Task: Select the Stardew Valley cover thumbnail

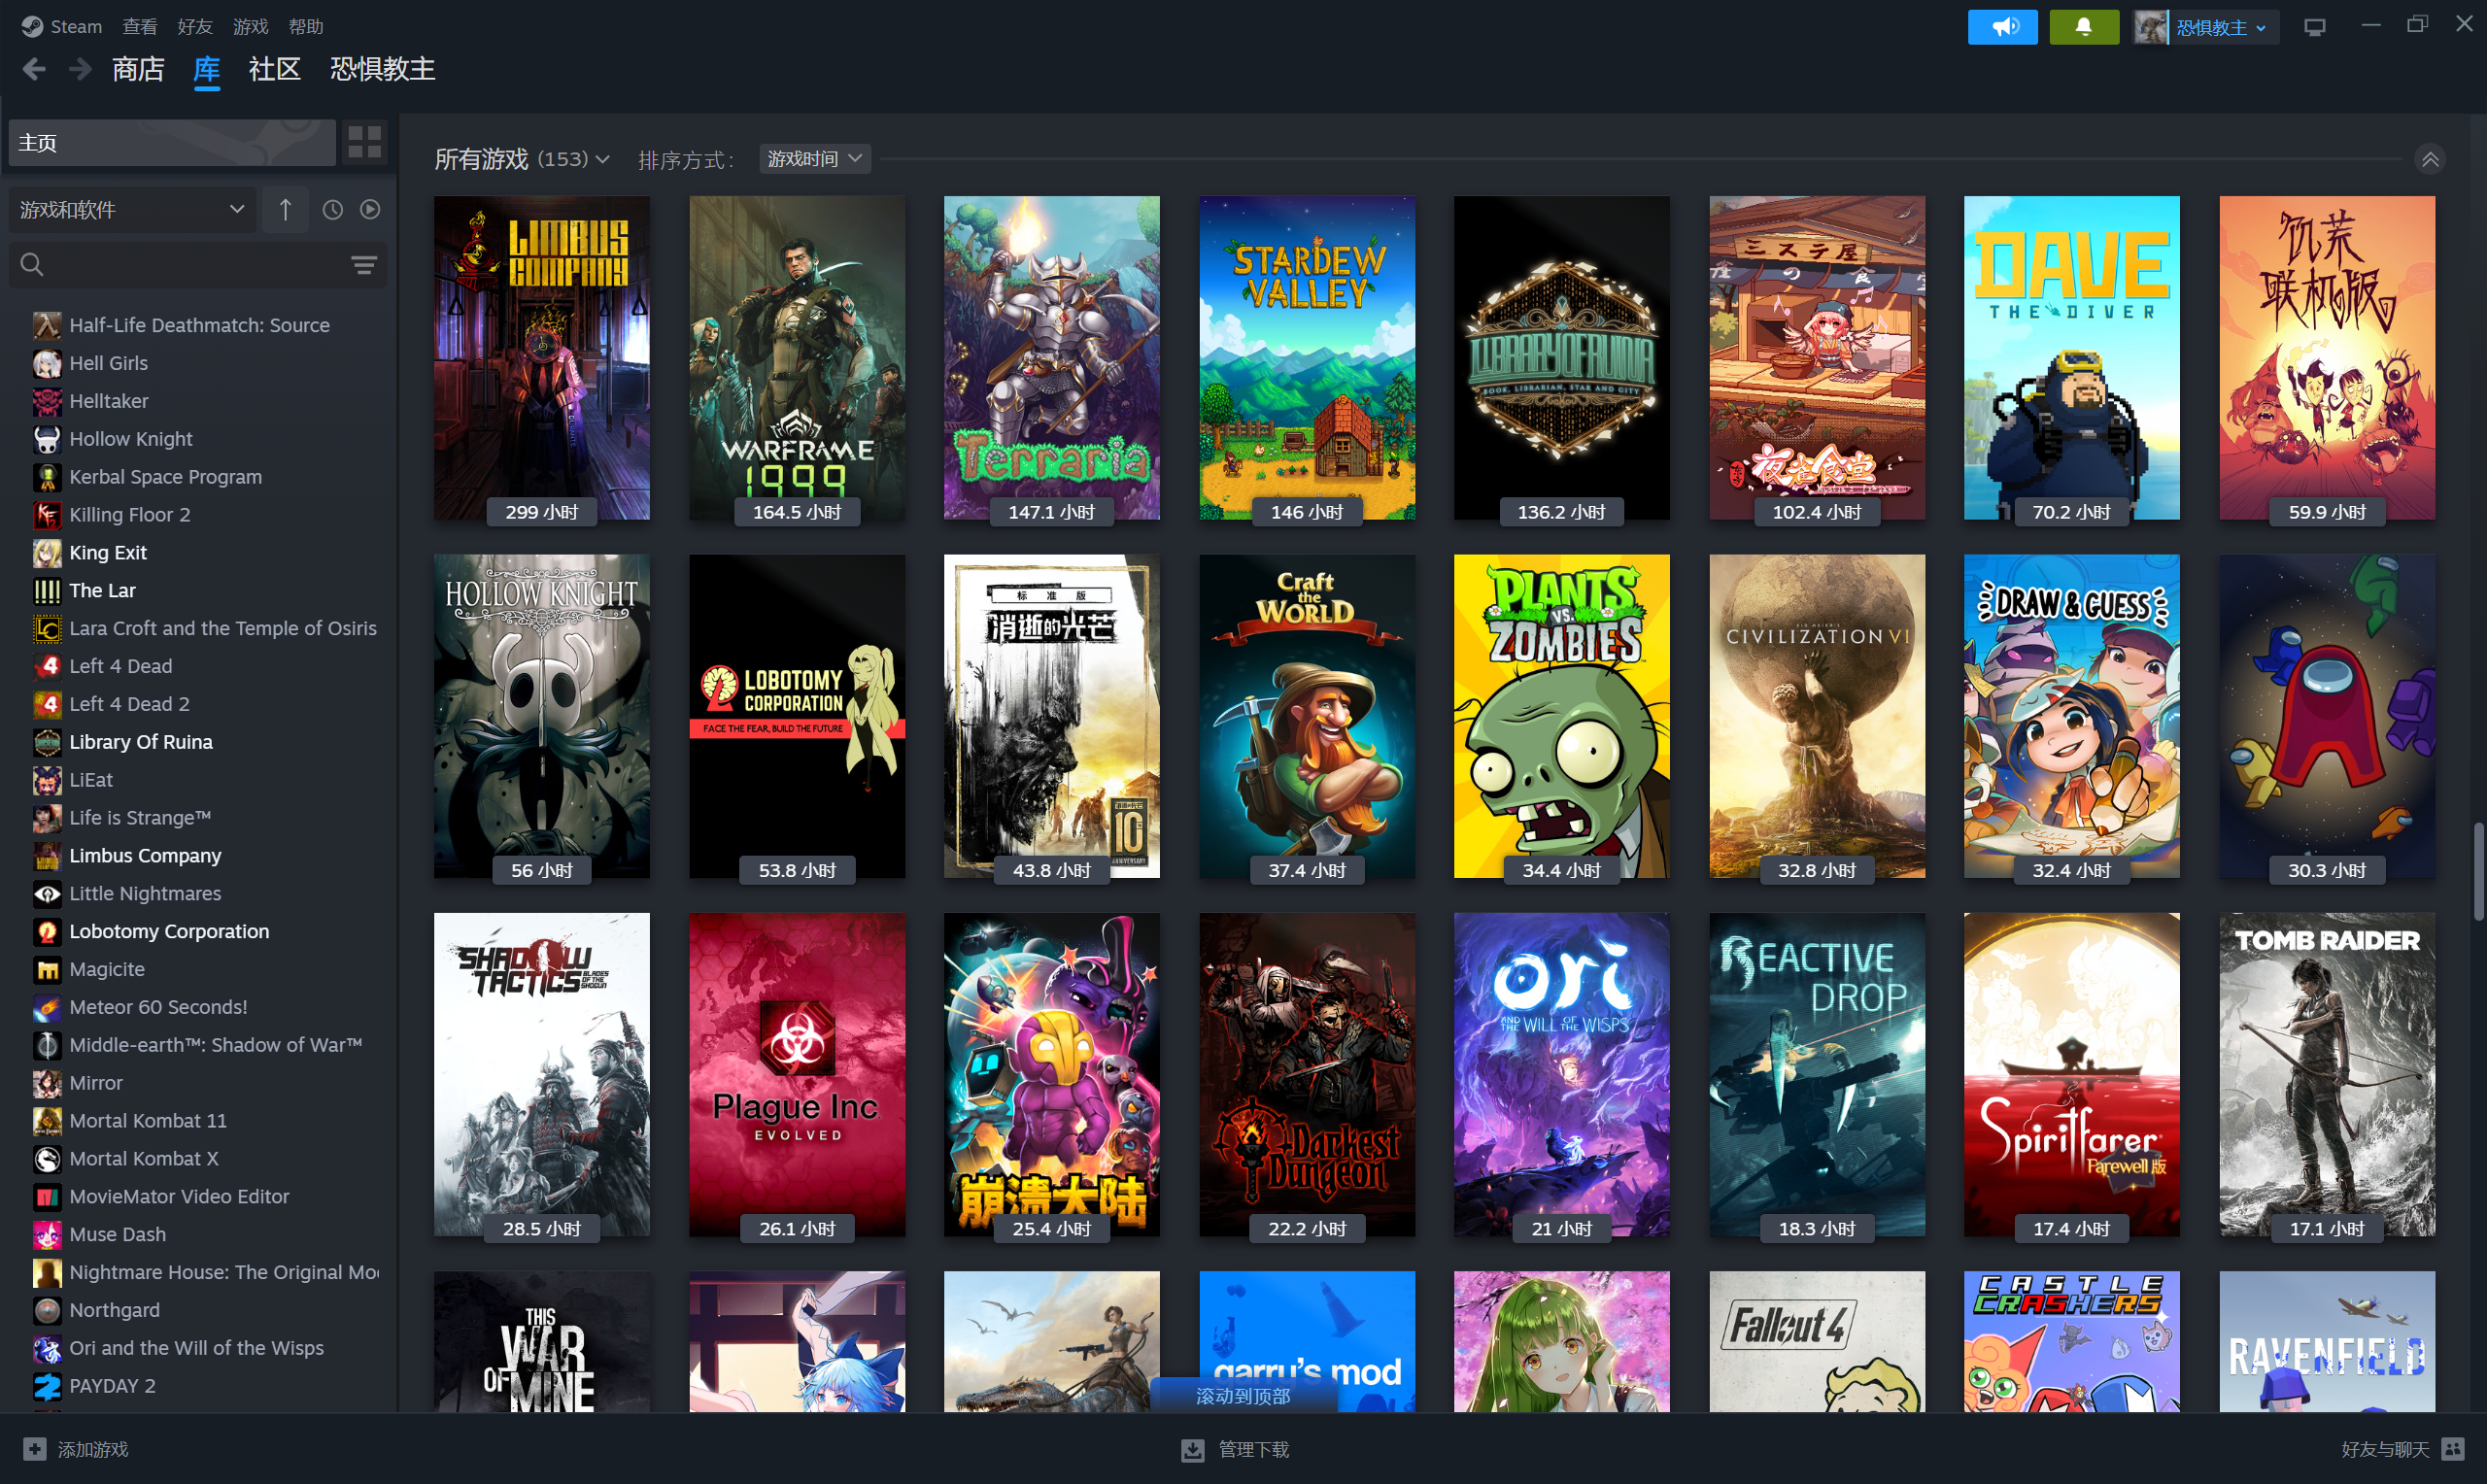Action: pos(1306,358)
